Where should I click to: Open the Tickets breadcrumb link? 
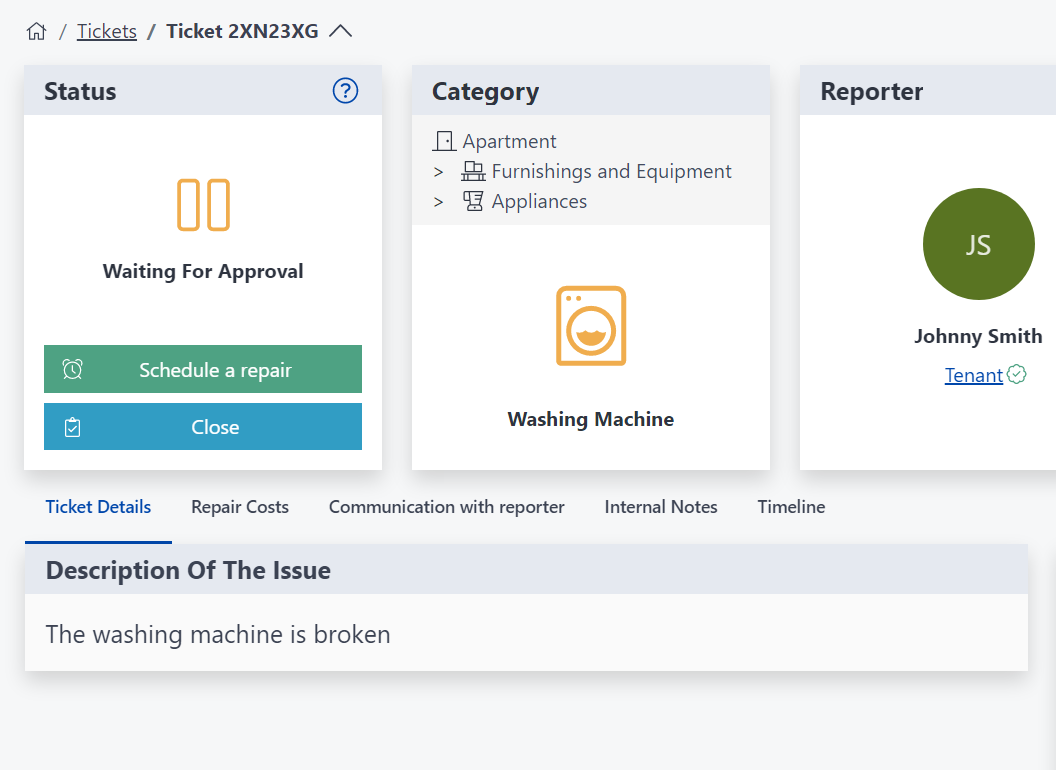[106, 31]
